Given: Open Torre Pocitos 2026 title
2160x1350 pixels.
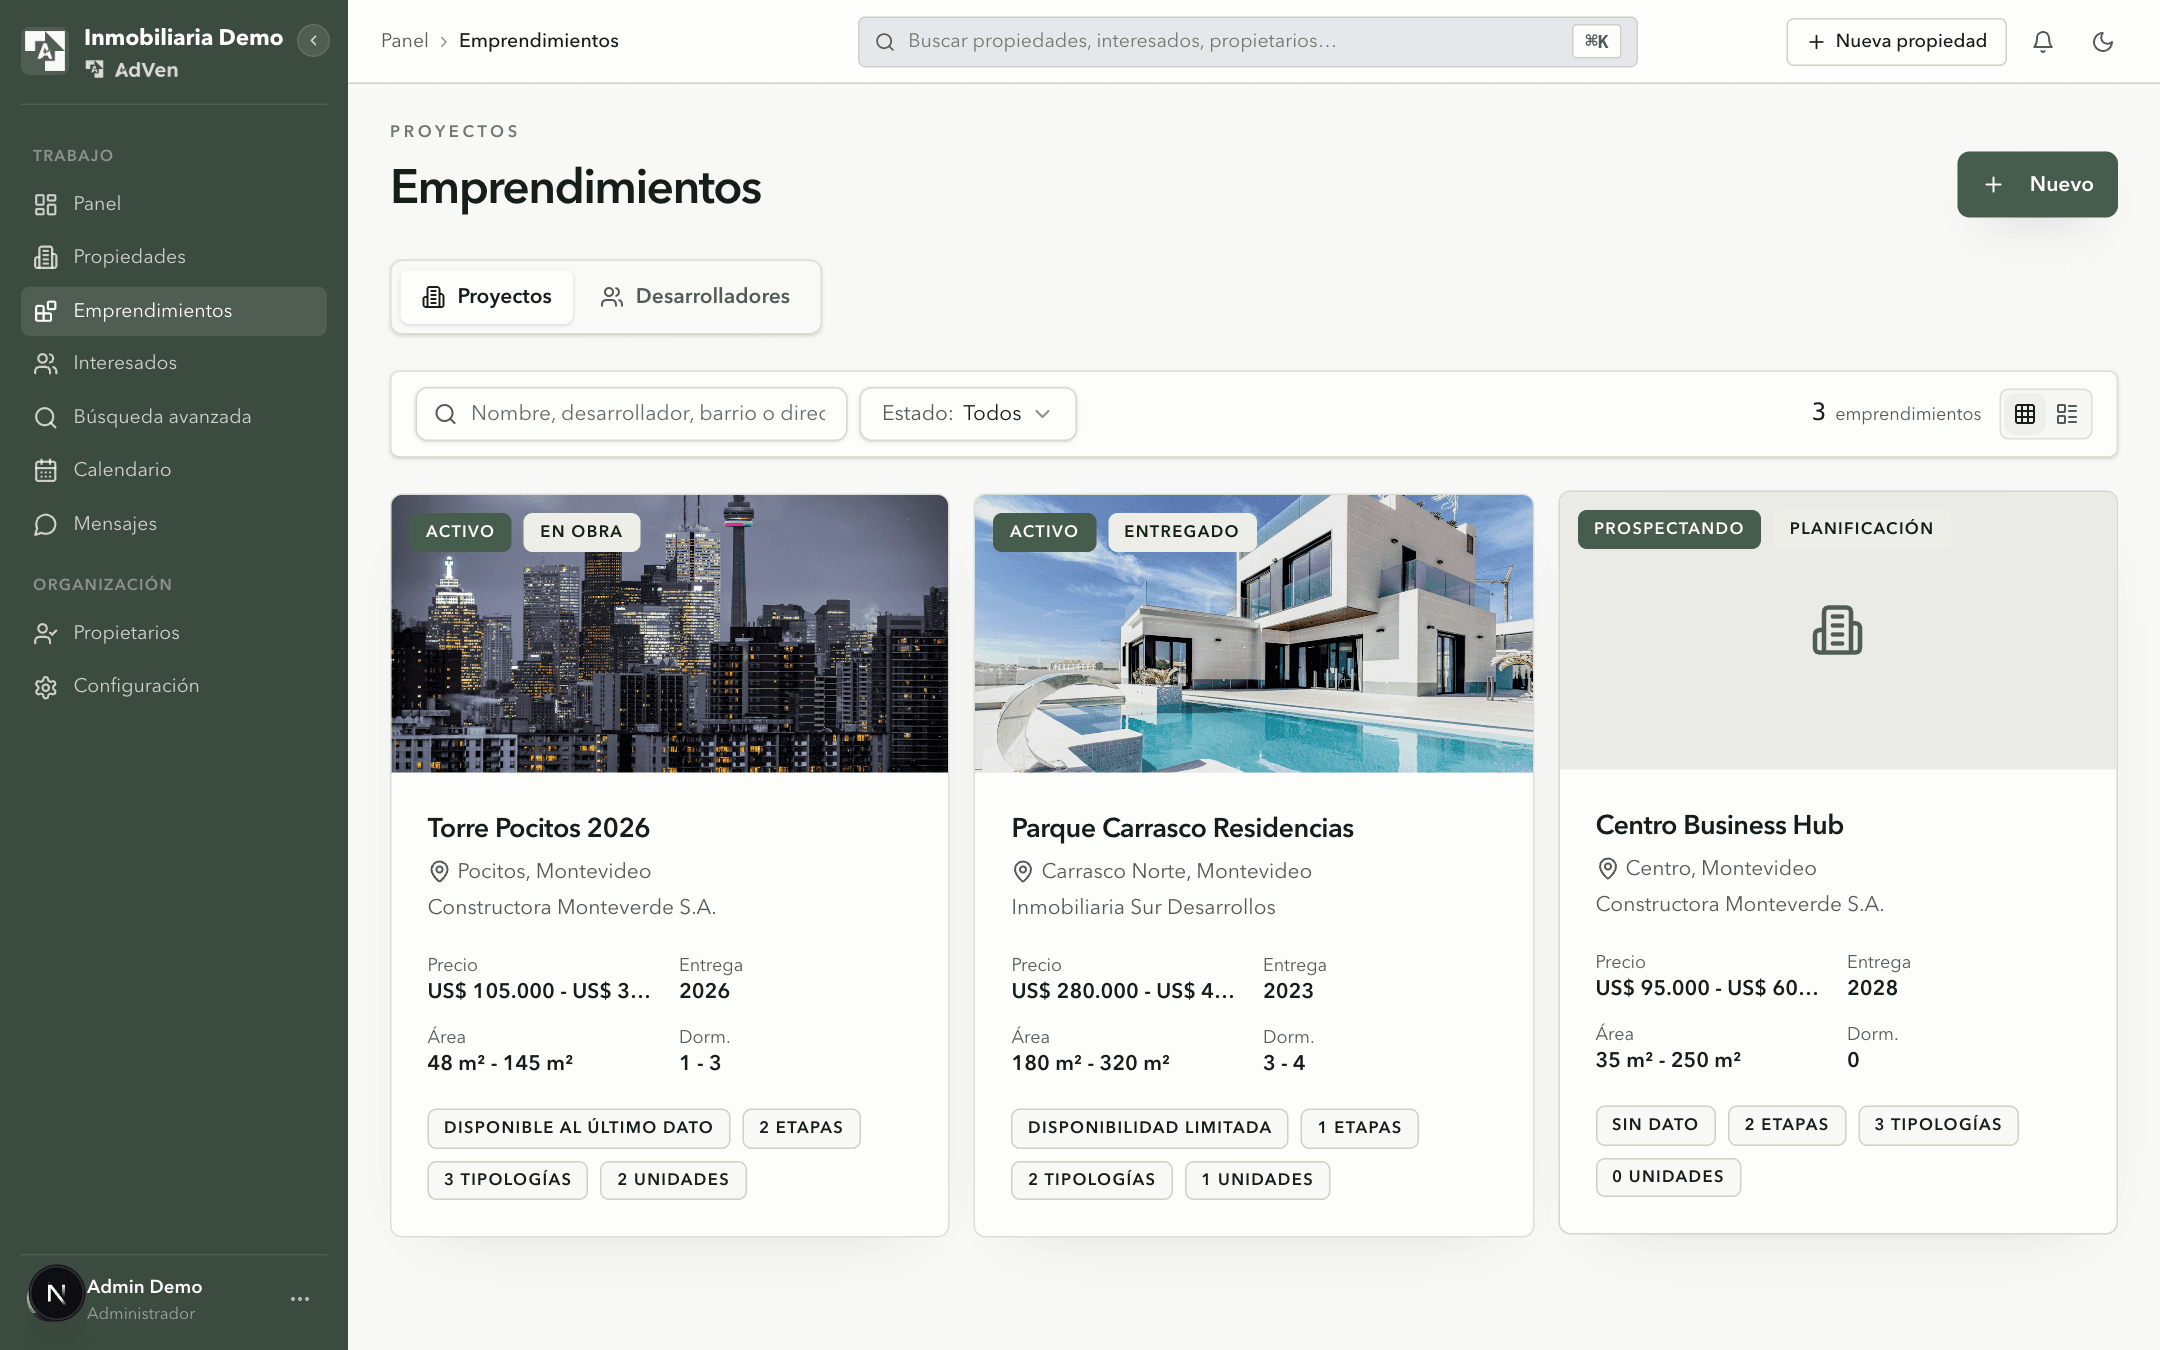Looking at the screenshot, I should coord(538,828).
